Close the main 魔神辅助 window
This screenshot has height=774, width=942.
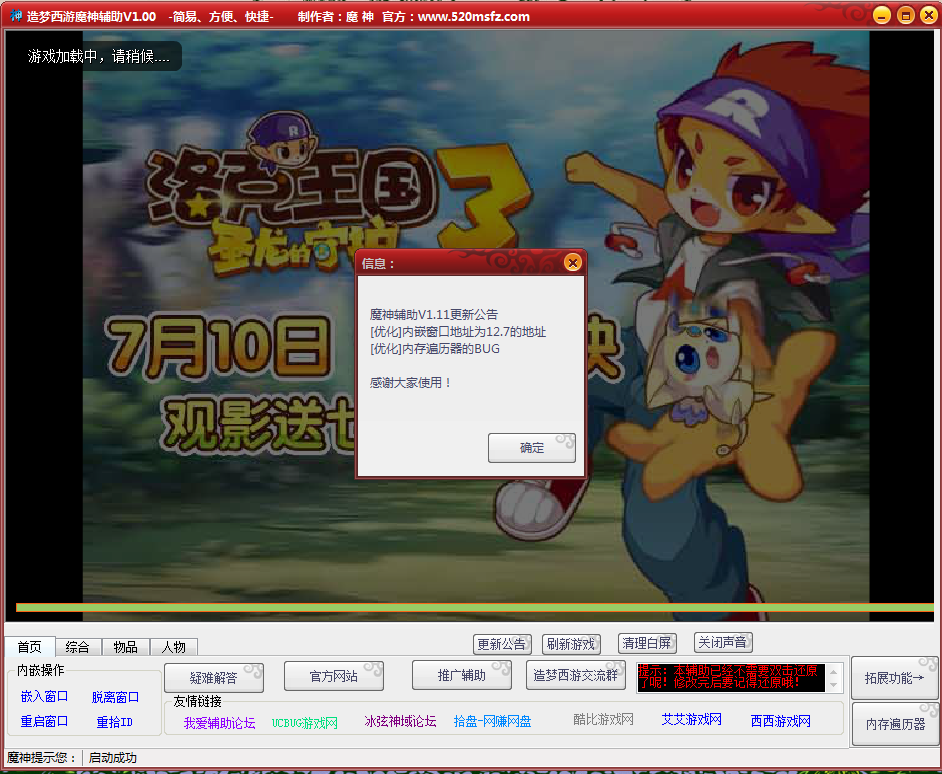929,16
